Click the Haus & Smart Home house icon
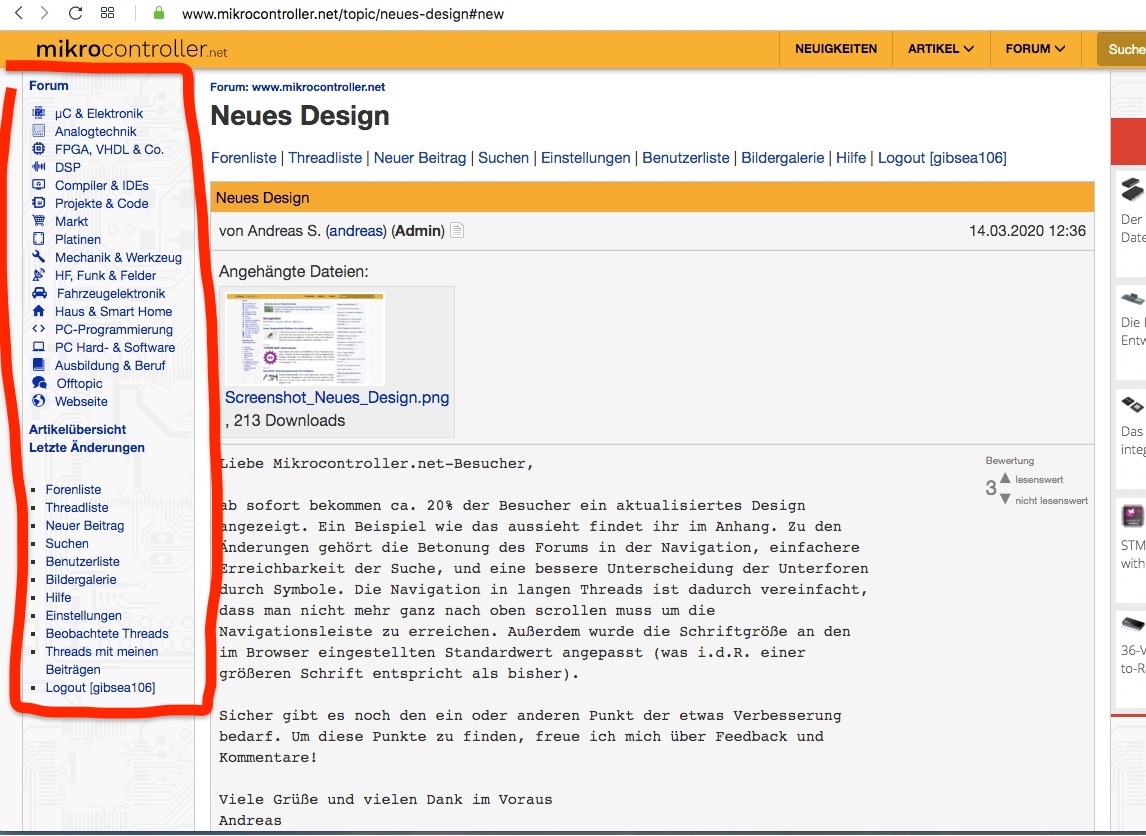1146x836 pixels. coord(39,311)
